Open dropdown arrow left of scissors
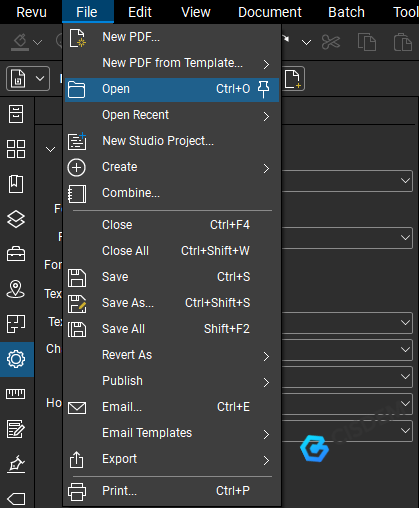 click(306, 42)
